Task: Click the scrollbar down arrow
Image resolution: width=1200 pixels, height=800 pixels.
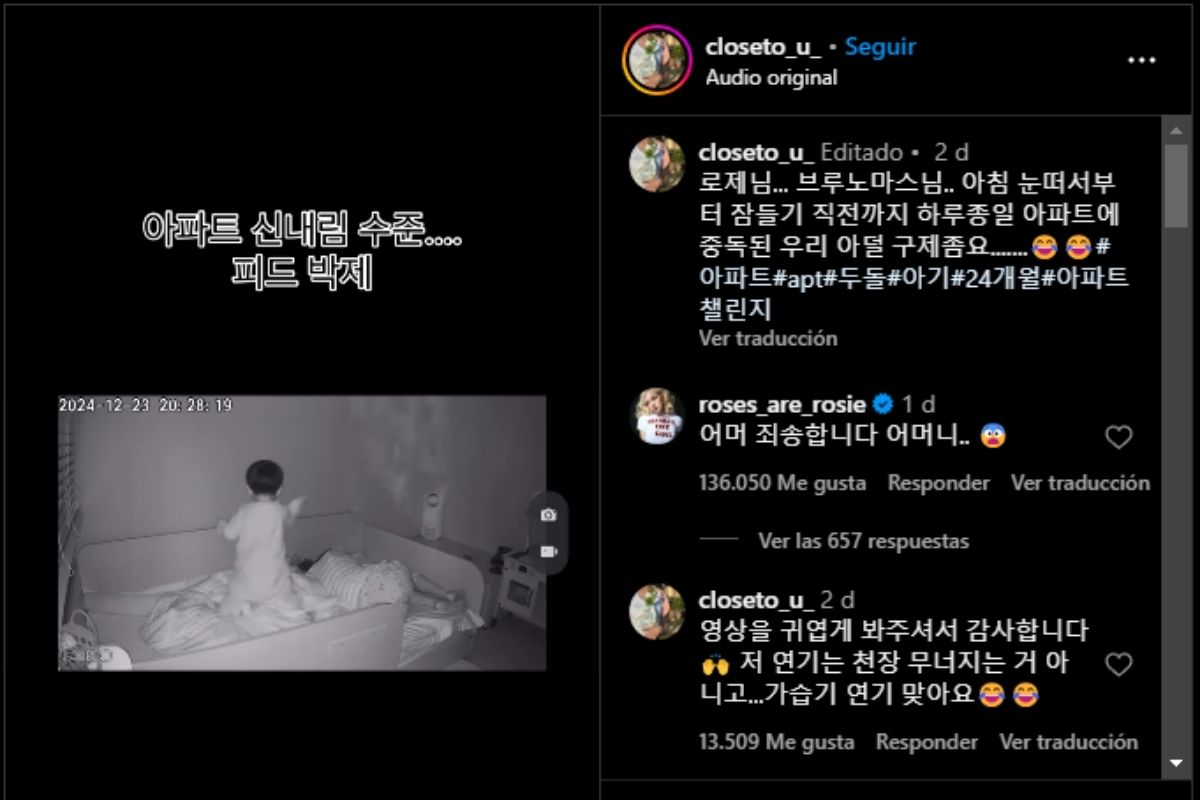Action: [1177, 763]
